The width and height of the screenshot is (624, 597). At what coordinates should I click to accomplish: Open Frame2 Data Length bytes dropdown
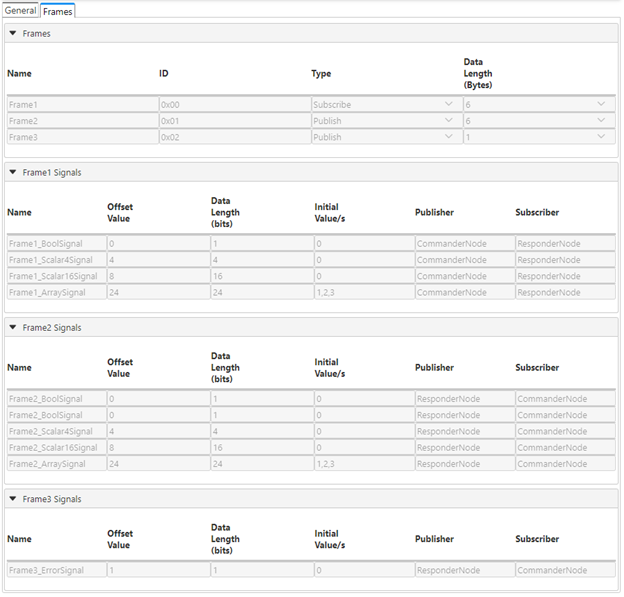539,121
